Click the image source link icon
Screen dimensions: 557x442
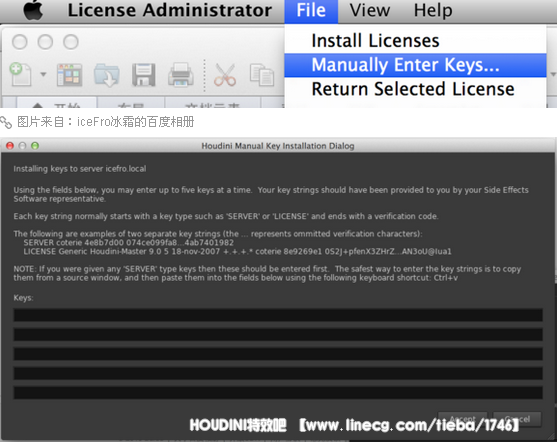pyautogui.click(x=6, y=122)
